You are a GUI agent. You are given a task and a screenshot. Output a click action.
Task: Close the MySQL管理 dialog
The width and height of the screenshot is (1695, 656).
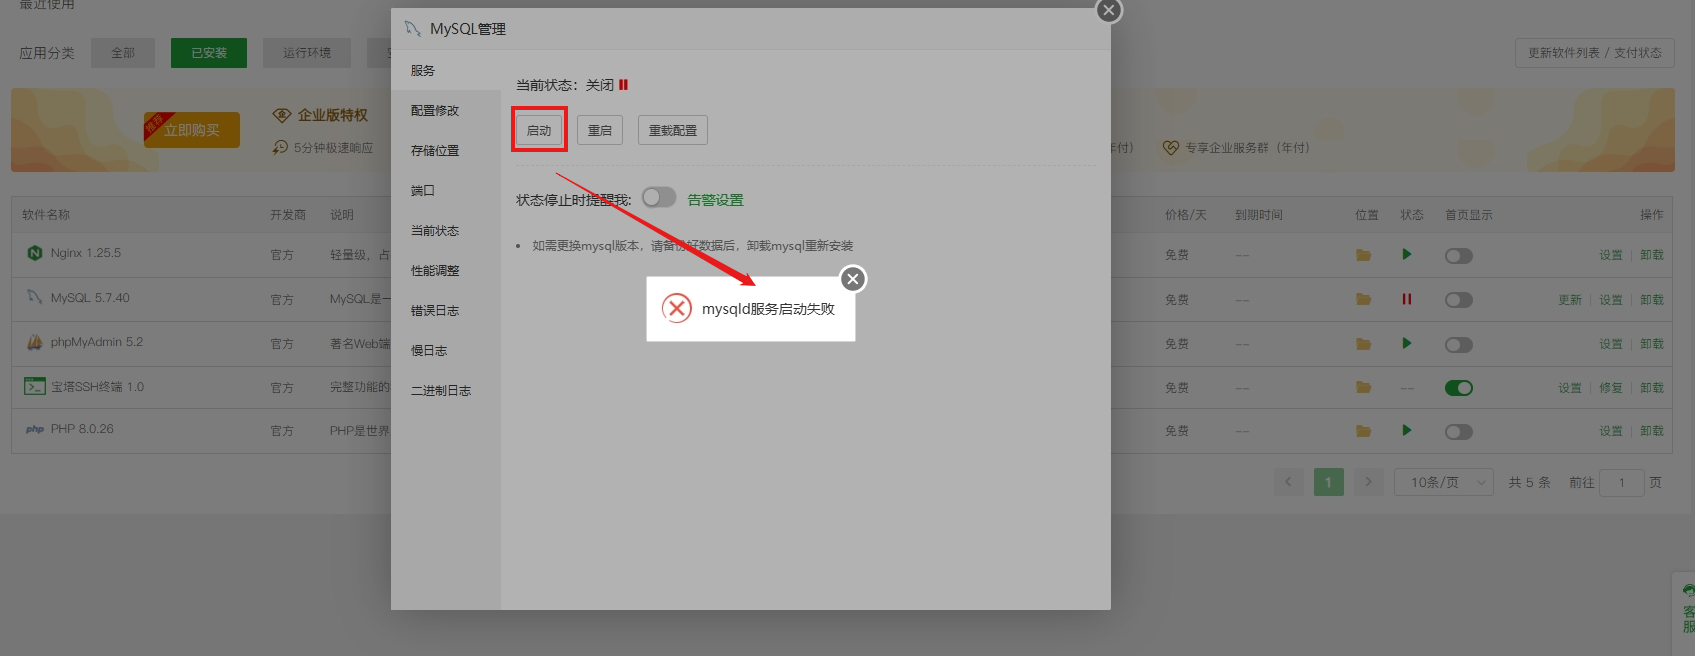click(x=1109, y=10)
